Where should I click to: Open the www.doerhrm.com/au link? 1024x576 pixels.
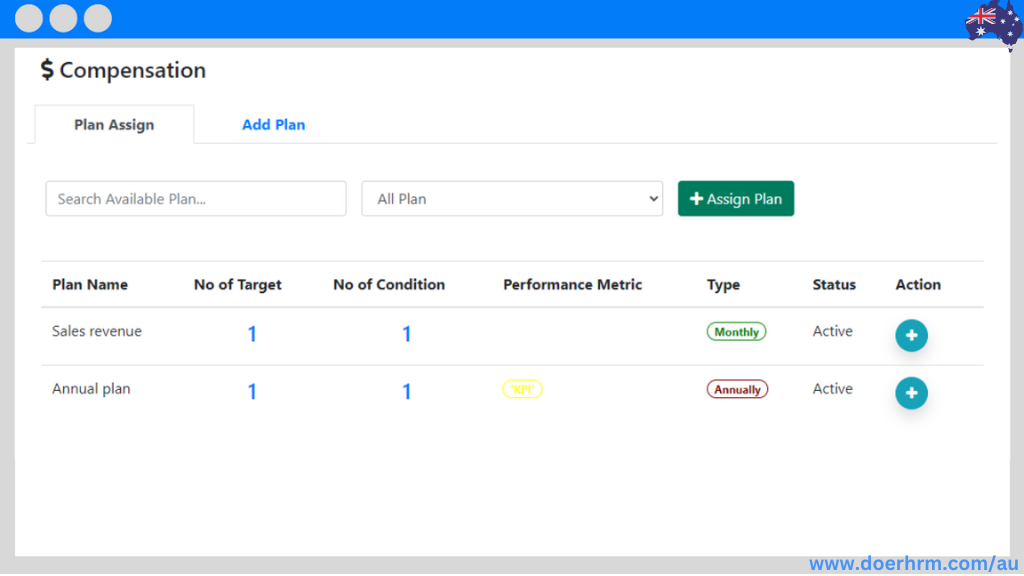point(914,564)
